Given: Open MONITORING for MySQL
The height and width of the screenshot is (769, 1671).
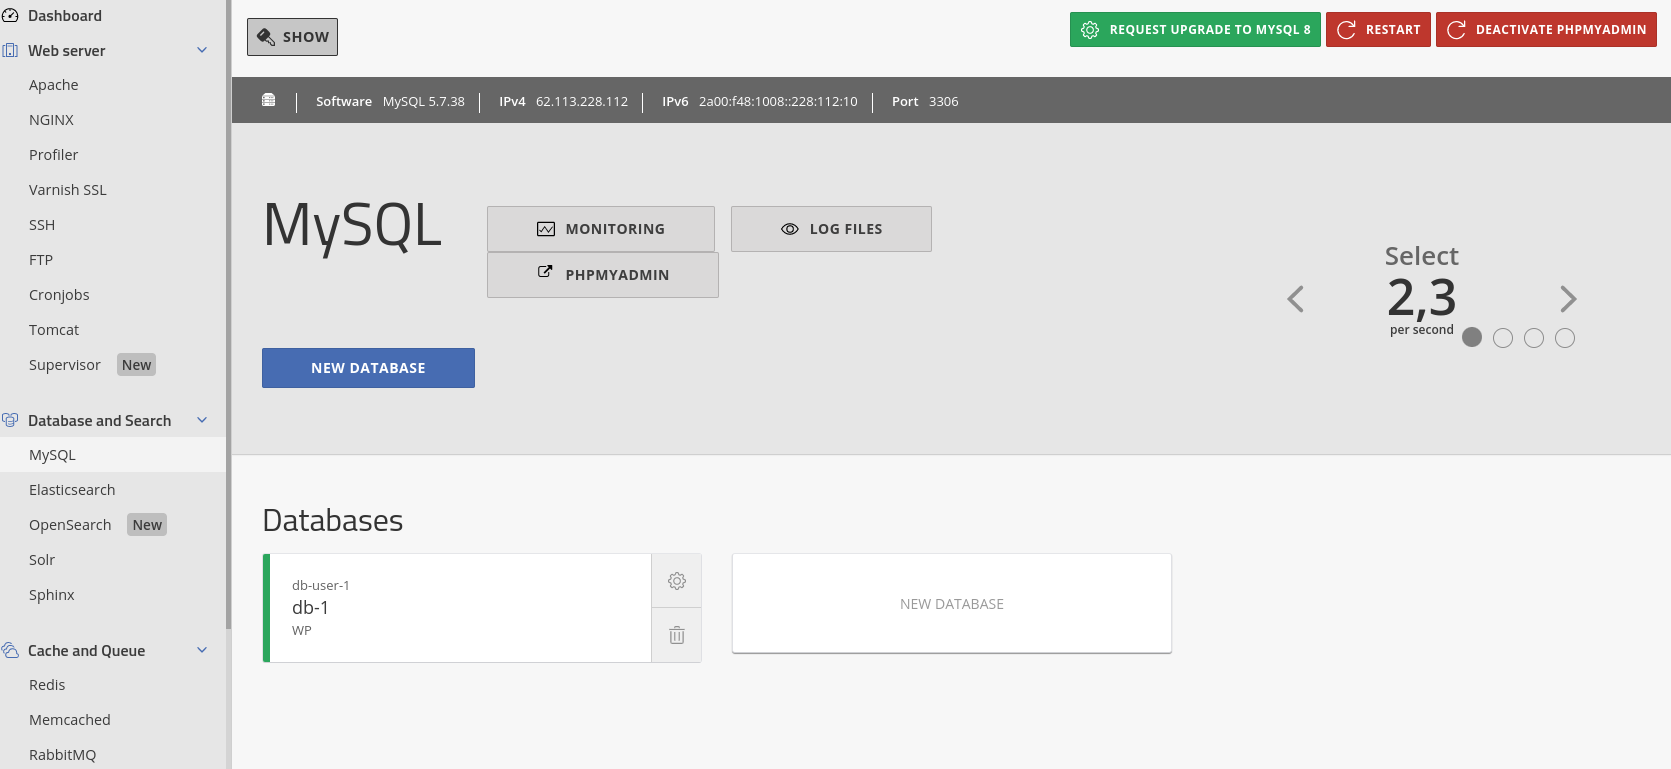Looking at the screenshot, I should point(601,229).
